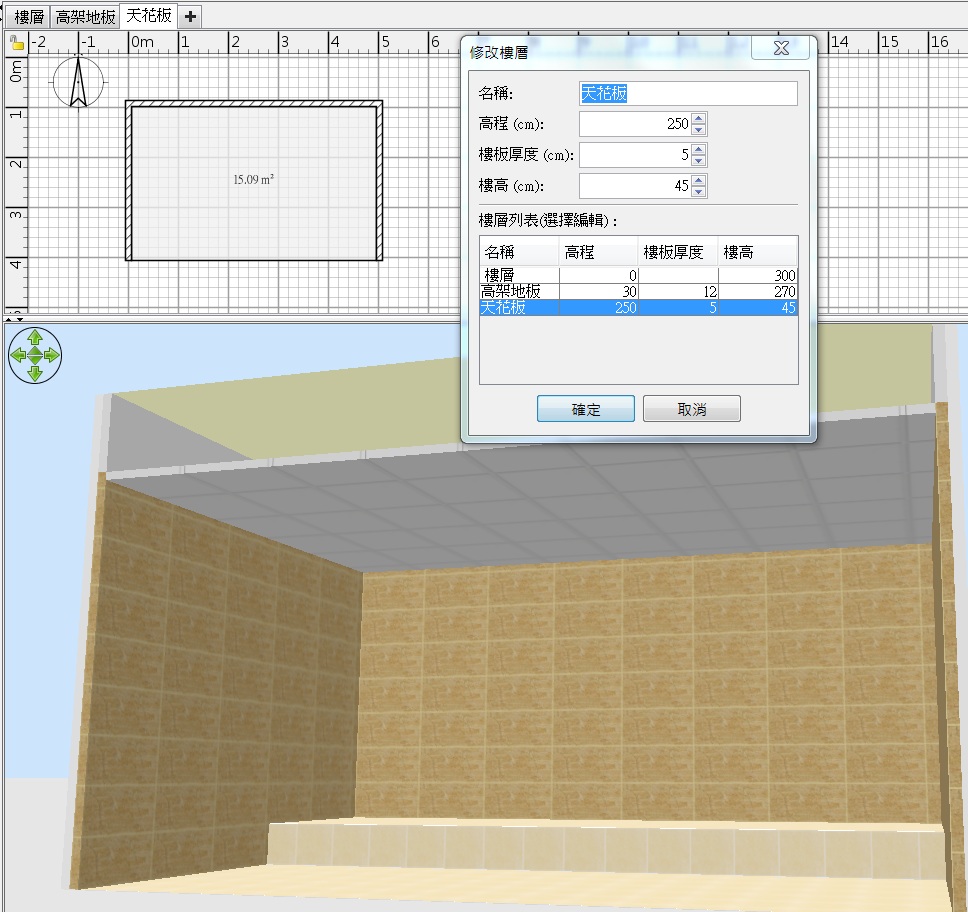Screen dimensions: 968x912
Task: Confirm the dialog with the 確定 button
Action: (585, 409)
